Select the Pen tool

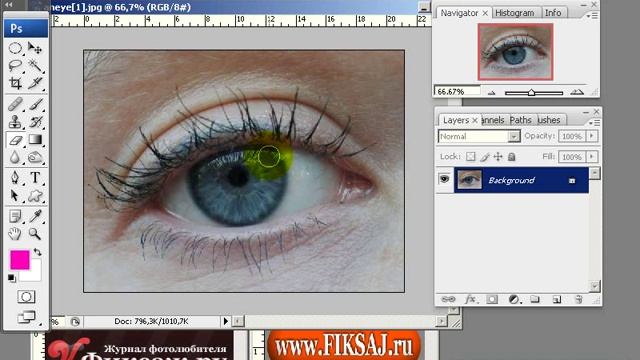coord(15,178)
